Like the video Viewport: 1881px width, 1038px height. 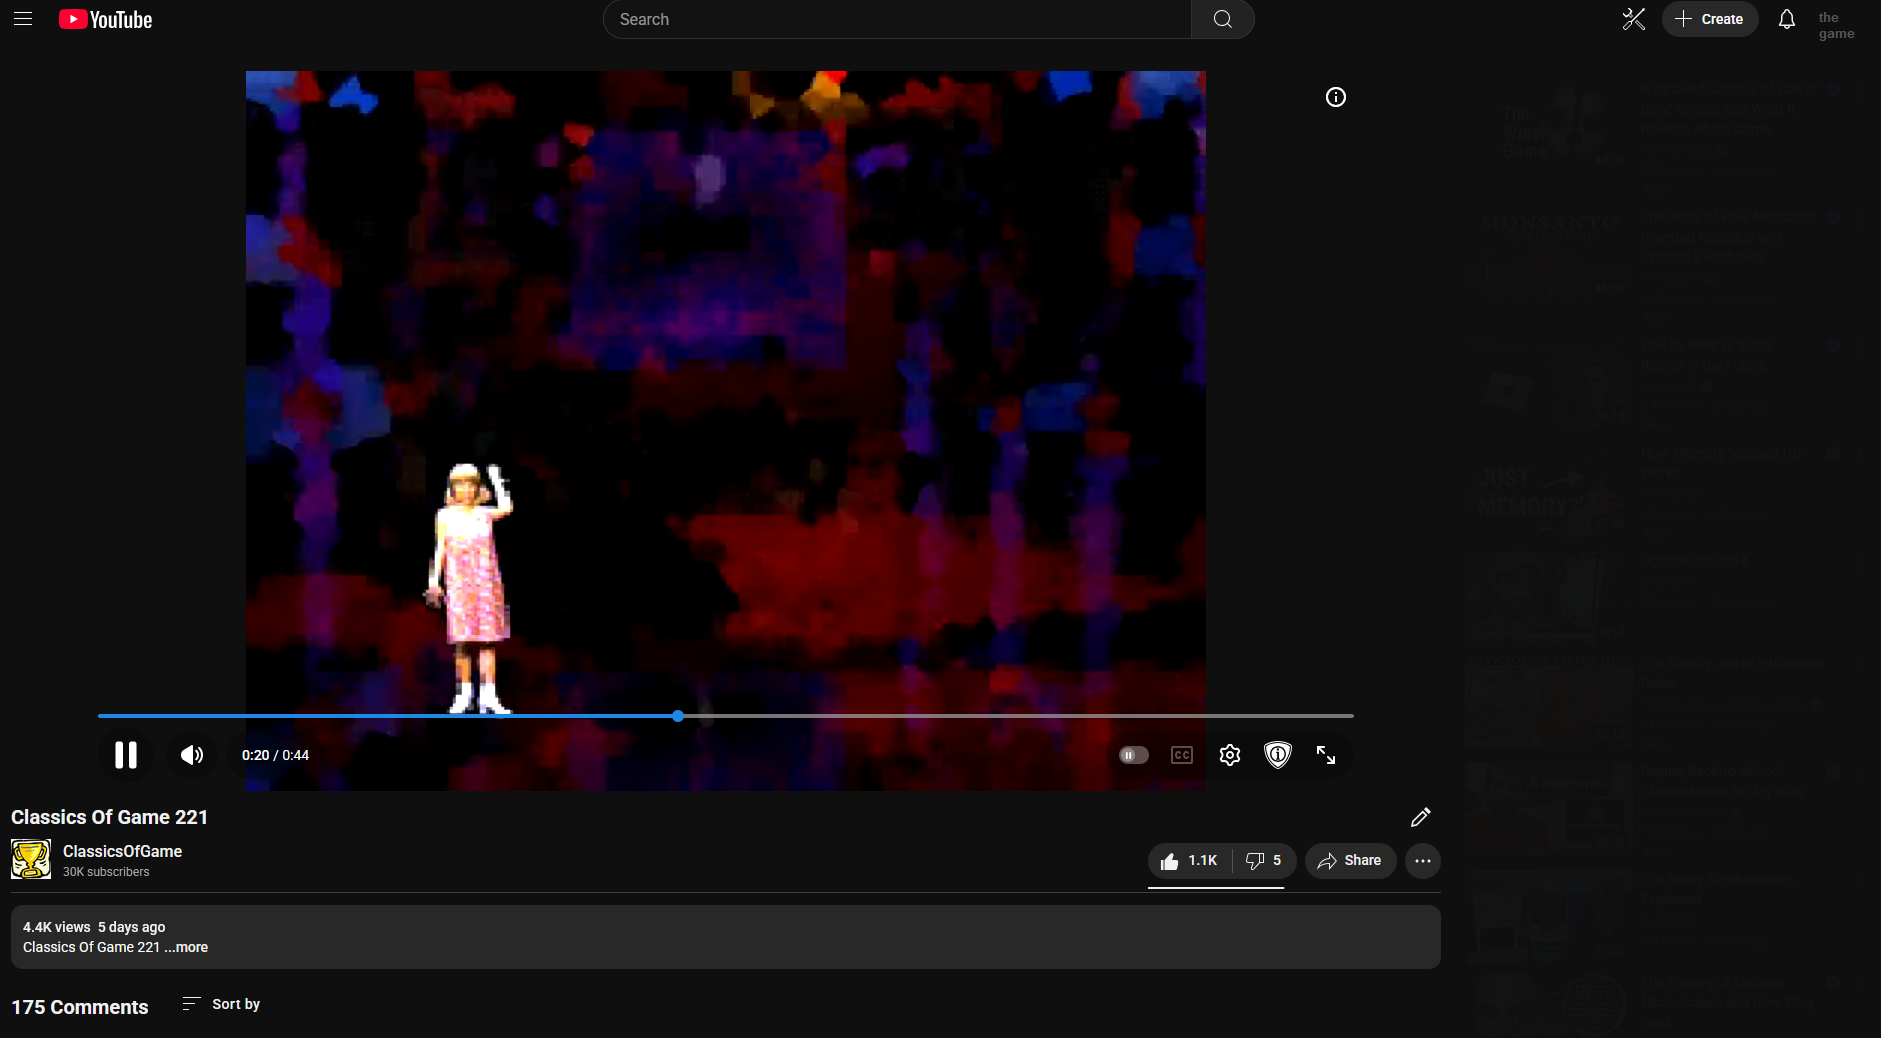point(1188,861)
